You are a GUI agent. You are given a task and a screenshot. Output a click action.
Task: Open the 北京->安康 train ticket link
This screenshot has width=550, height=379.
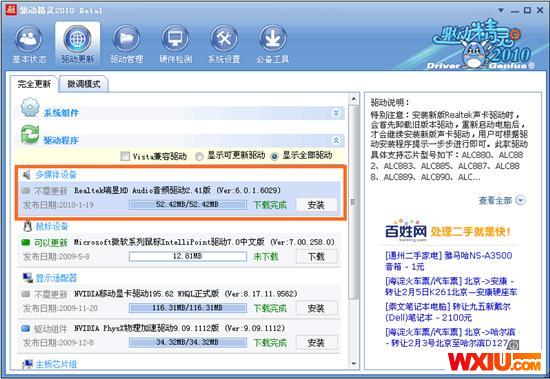click(451, 286)
